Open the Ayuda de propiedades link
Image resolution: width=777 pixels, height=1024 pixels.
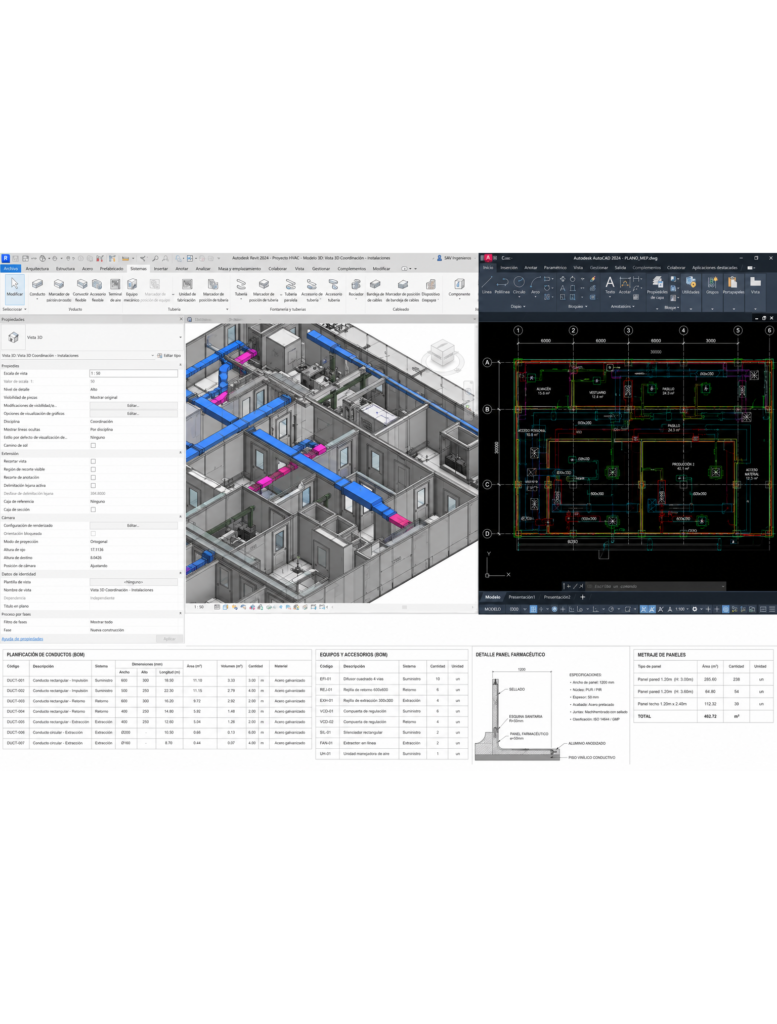[x=22, y=639]
